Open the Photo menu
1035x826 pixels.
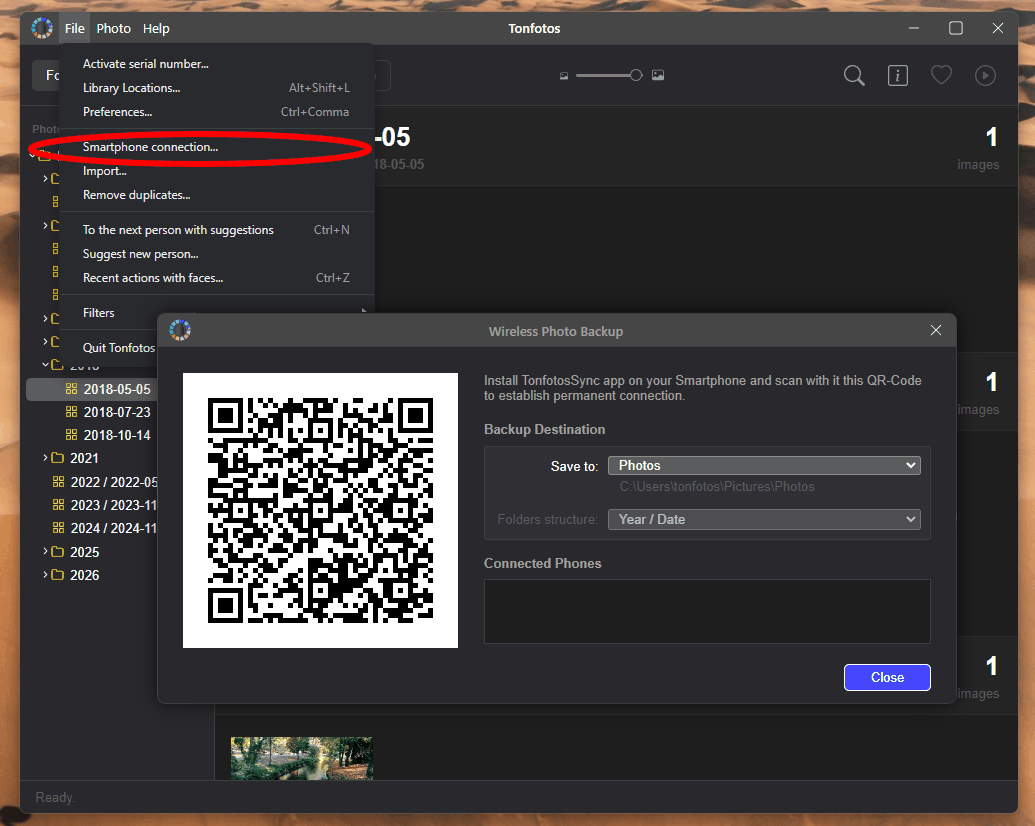(114, 28)
